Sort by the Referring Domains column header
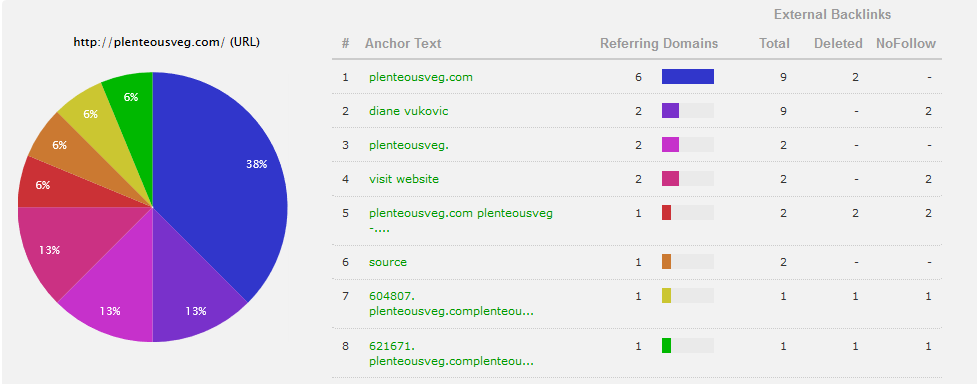Viewport: 977px width, 384px height. 659,44
